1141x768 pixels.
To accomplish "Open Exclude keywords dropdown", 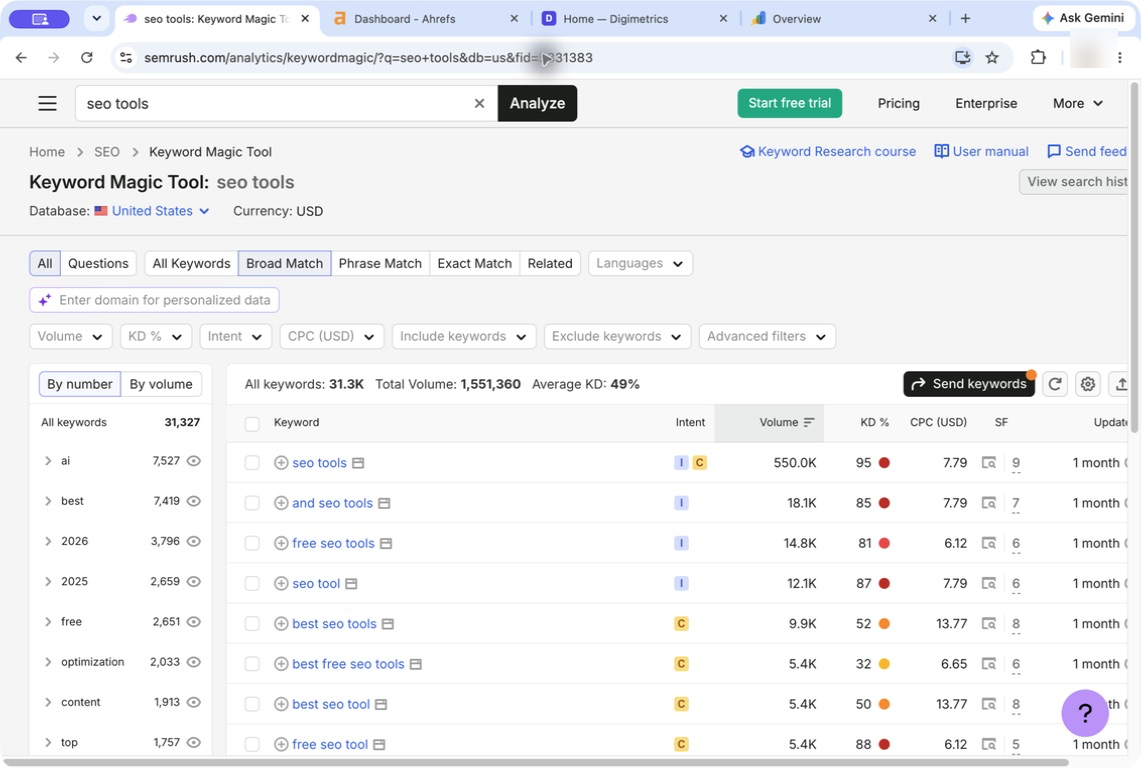I will 617,336.
